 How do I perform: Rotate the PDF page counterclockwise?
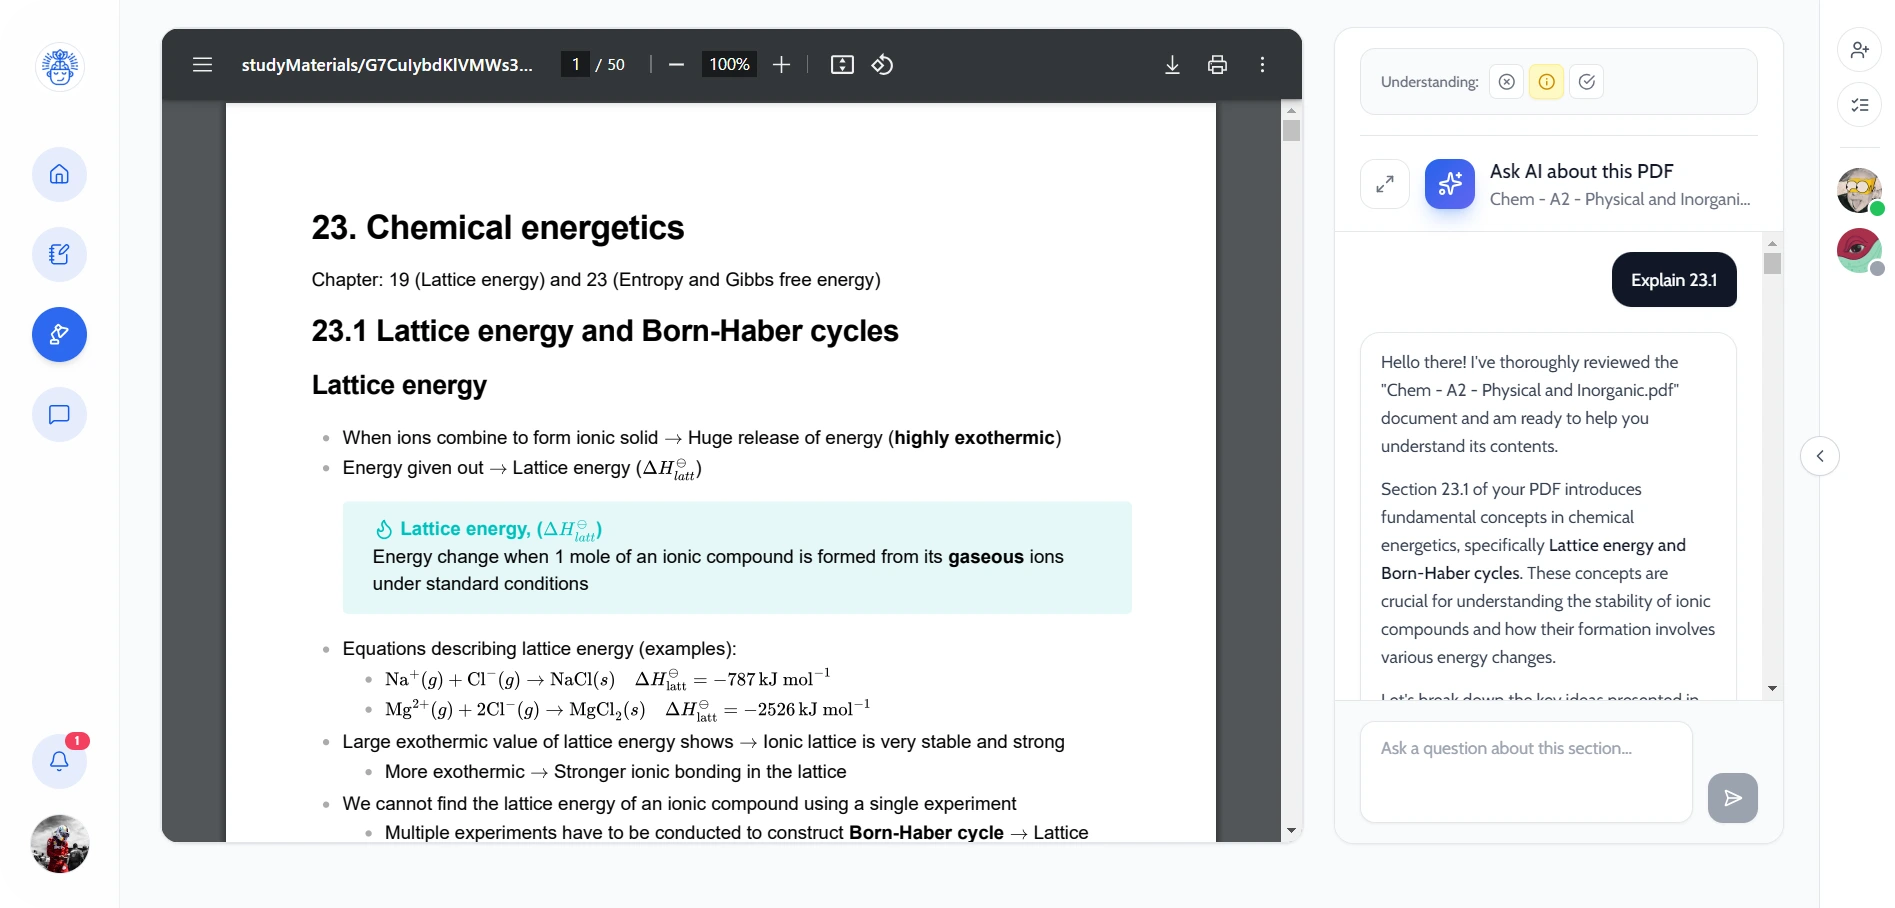[881, 64]
